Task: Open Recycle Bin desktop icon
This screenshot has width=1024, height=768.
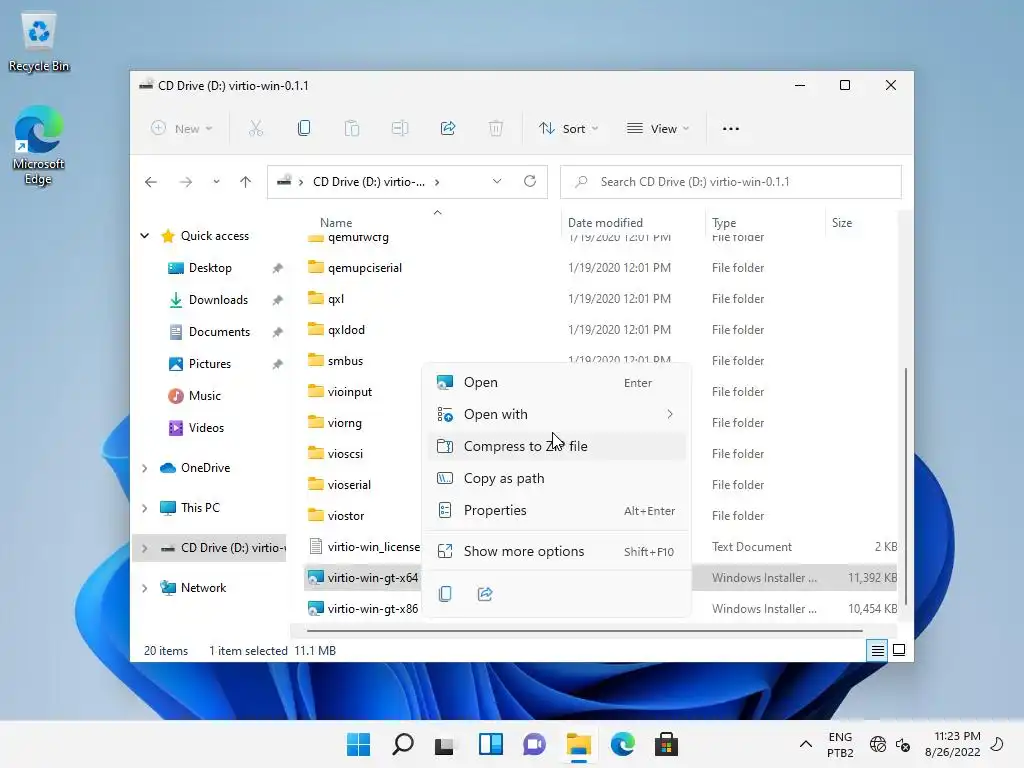Action: [39, 42]
